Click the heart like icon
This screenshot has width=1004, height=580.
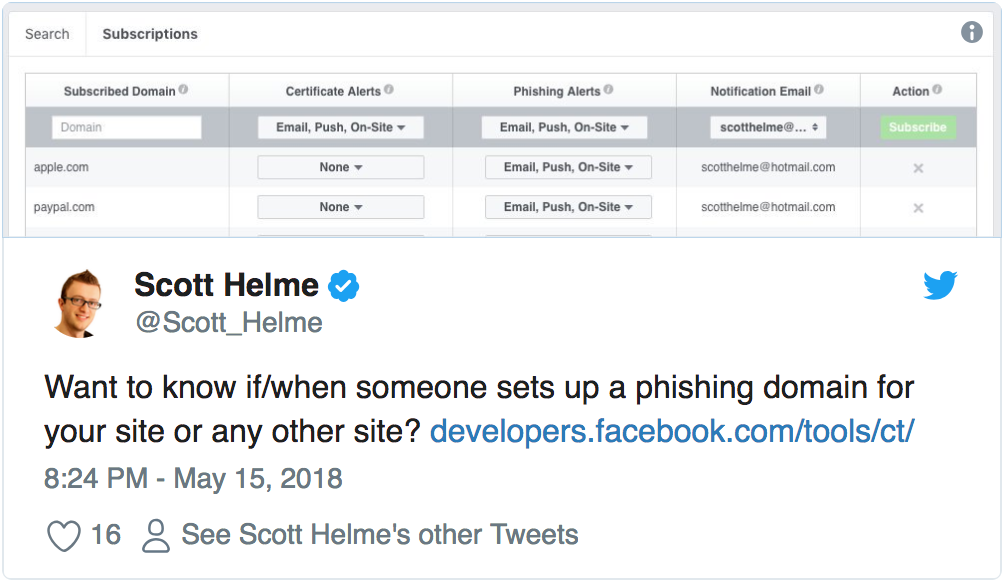[64, 536]
